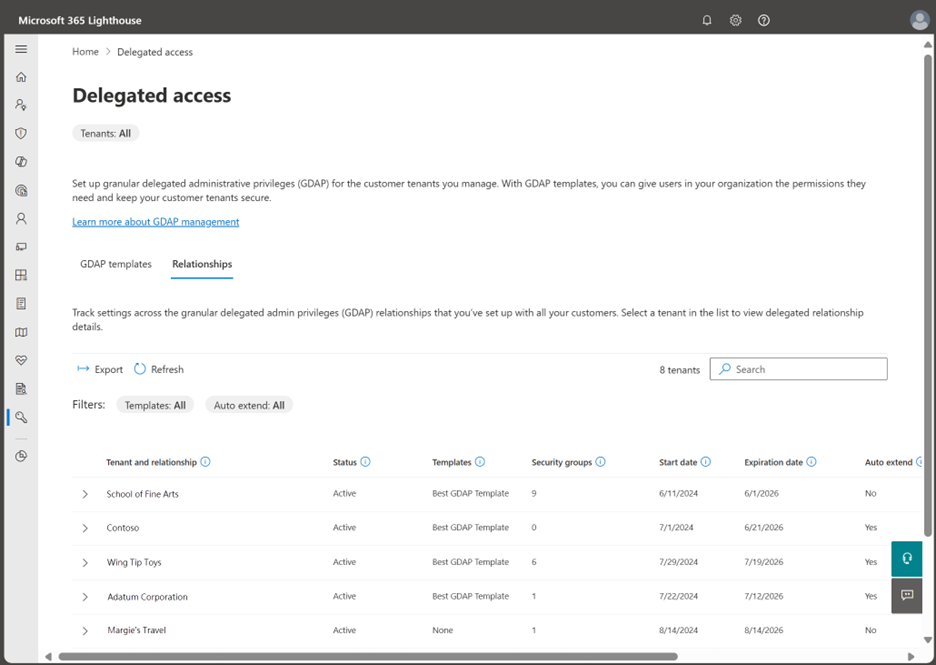This screenshot has width=936, height=665.
Task: Open the target-shaped sidebar icon
Action: coord(21,190)
